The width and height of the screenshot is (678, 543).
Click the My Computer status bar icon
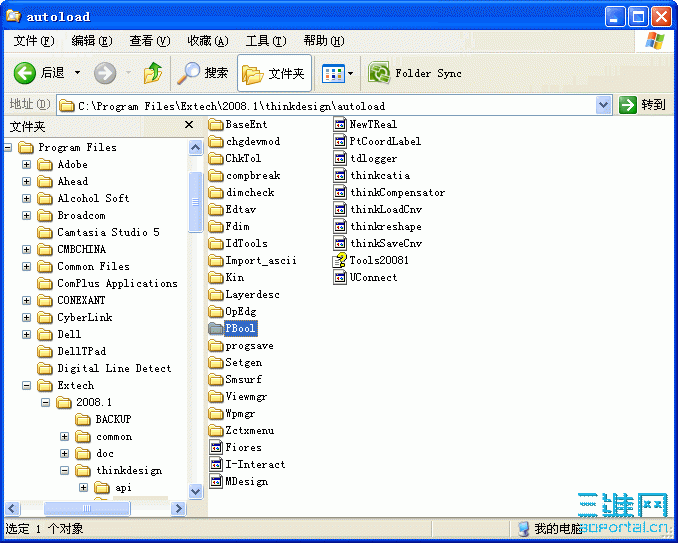click(x=523, y=529)
